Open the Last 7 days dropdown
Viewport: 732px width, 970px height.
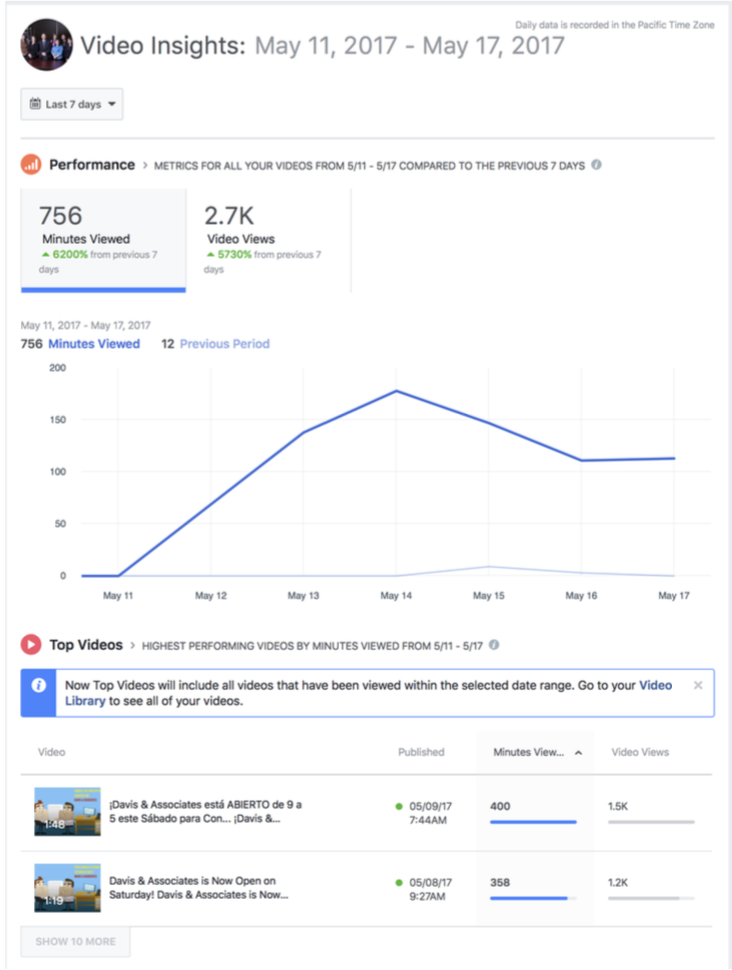pyautogui.click(x=72, y=104)
